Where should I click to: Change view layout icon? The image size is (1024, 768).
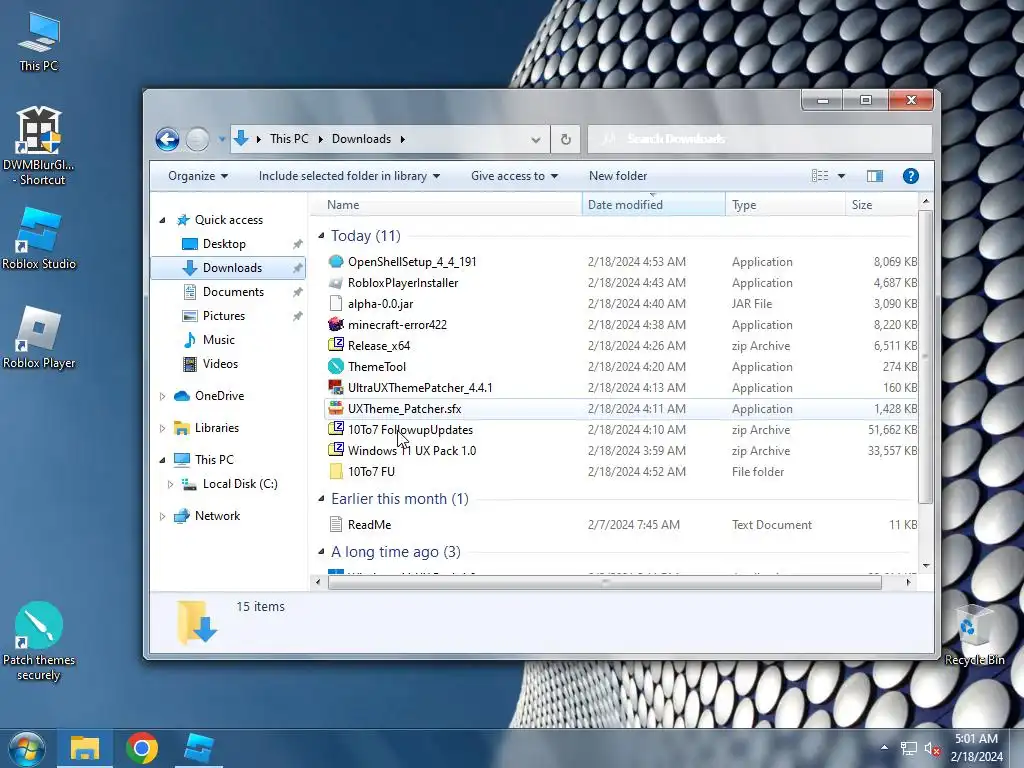(x=820, y=176)
